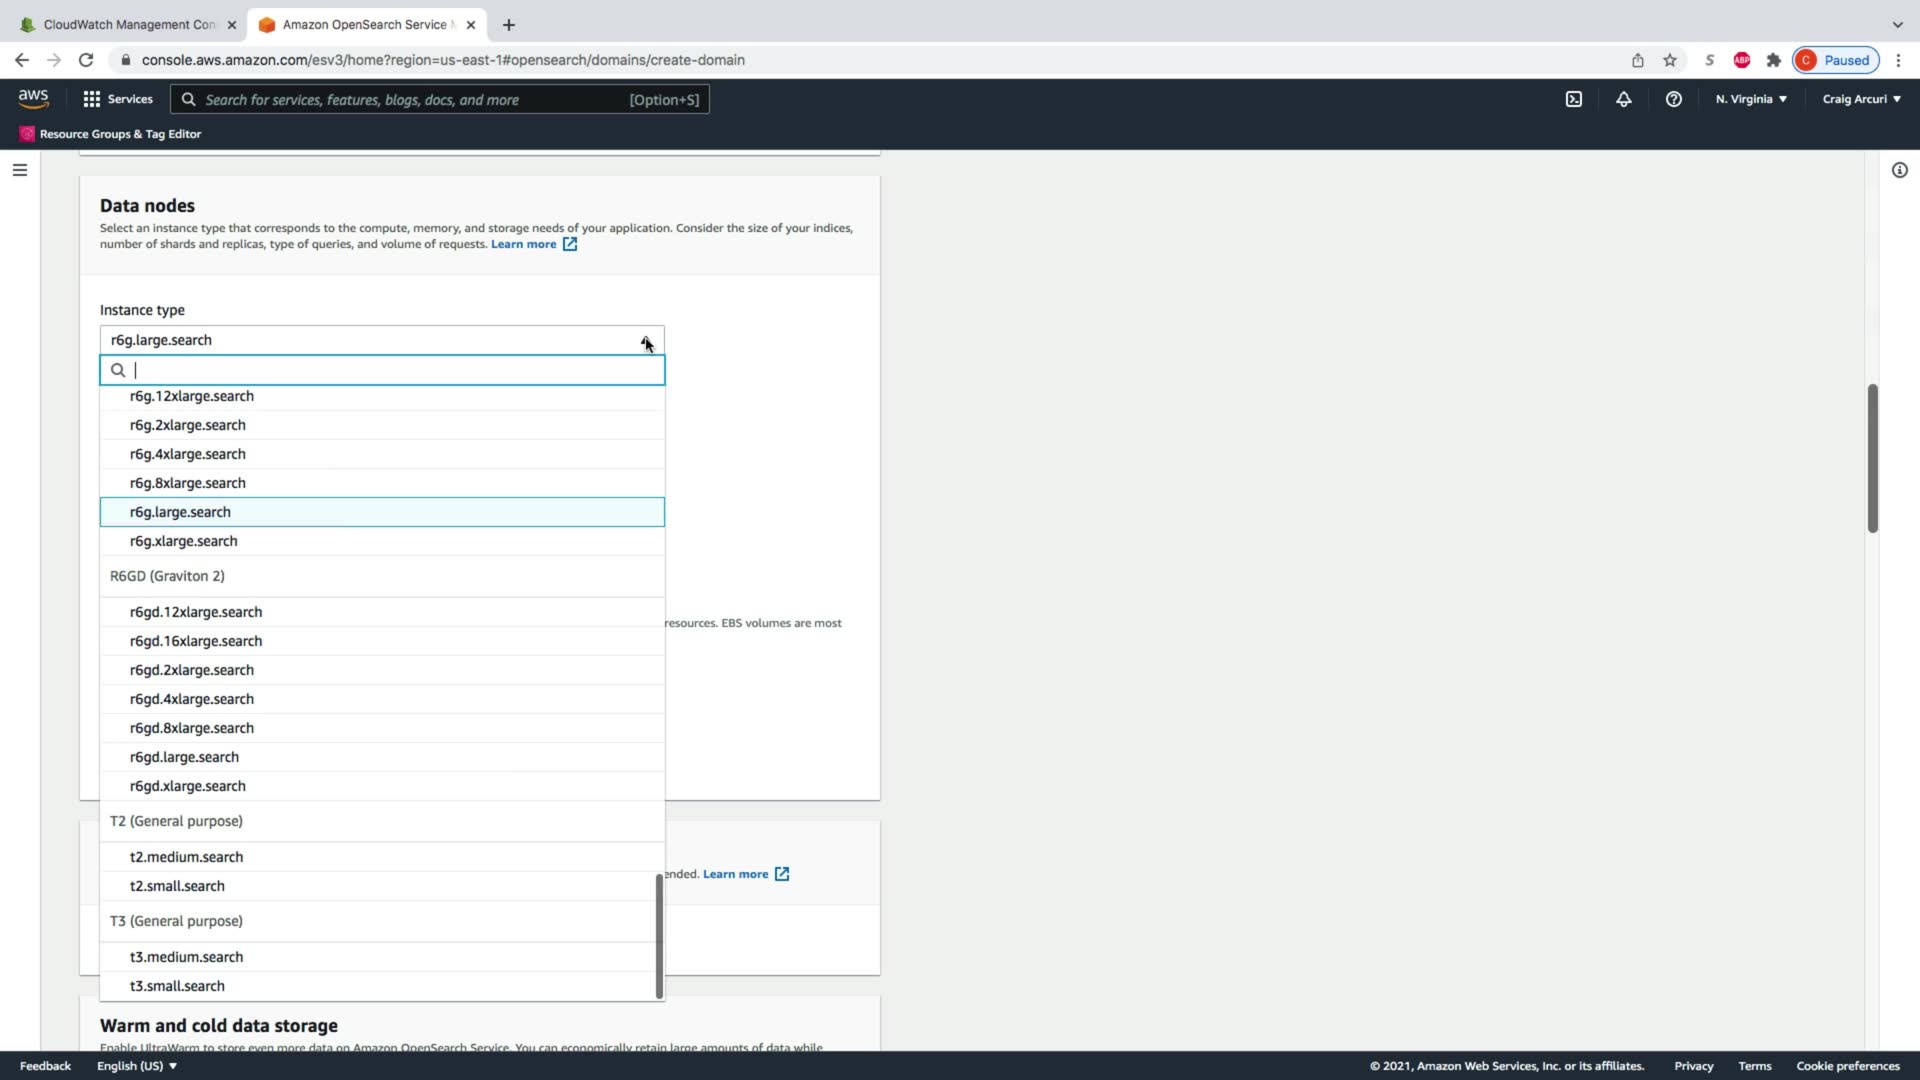This screenshot has width=1920, height=1080.
Task: Select t3.small.search instance type
Action: point(177,986)
